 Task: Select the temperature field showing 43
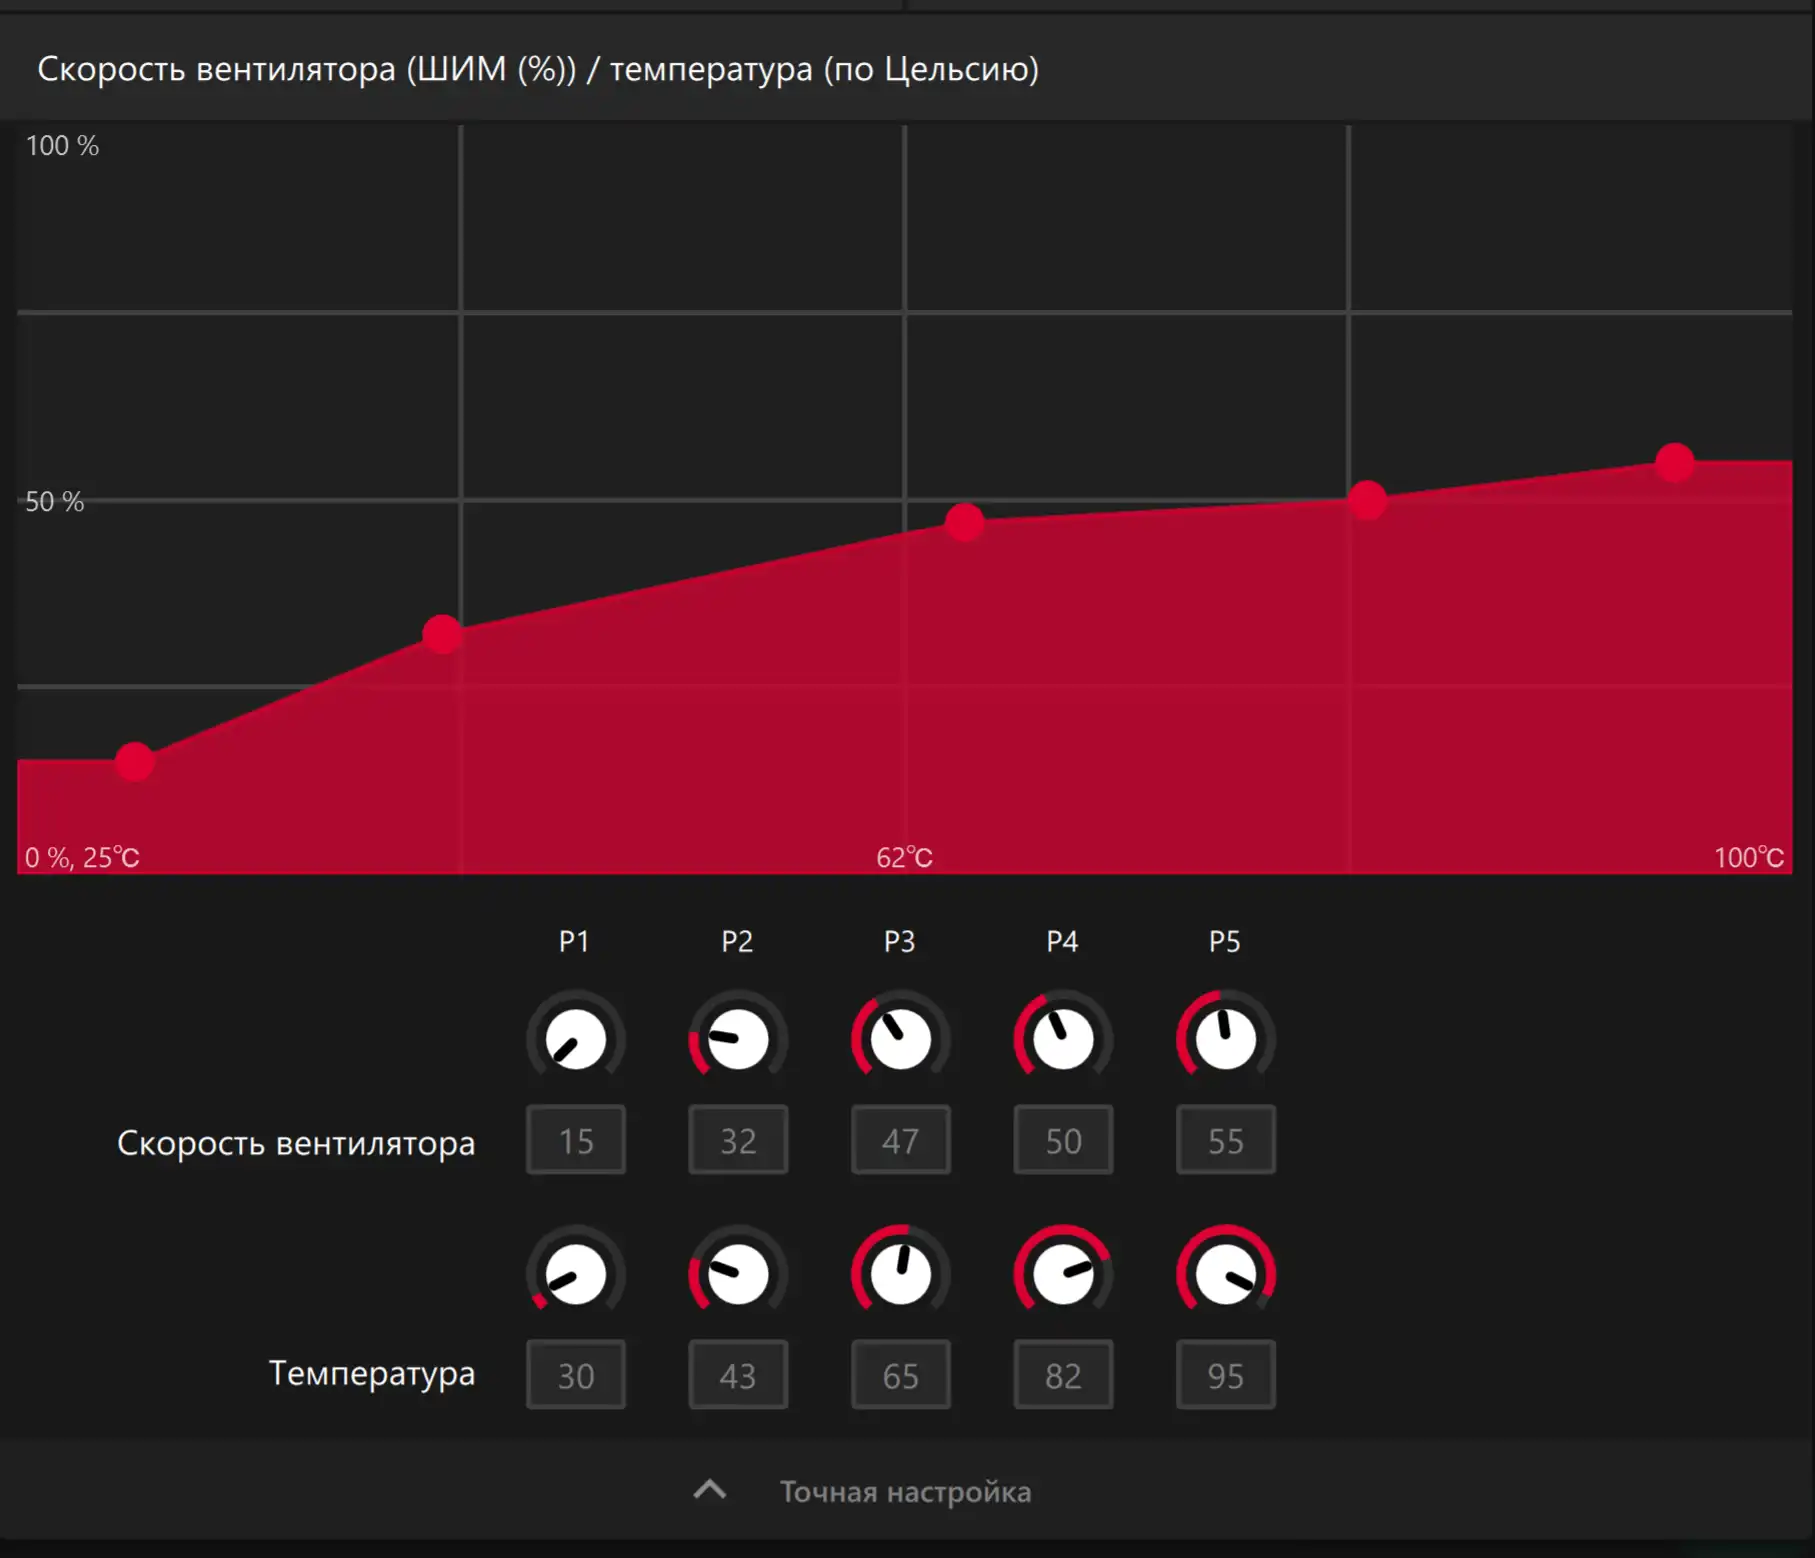(x=738, y=1375)
